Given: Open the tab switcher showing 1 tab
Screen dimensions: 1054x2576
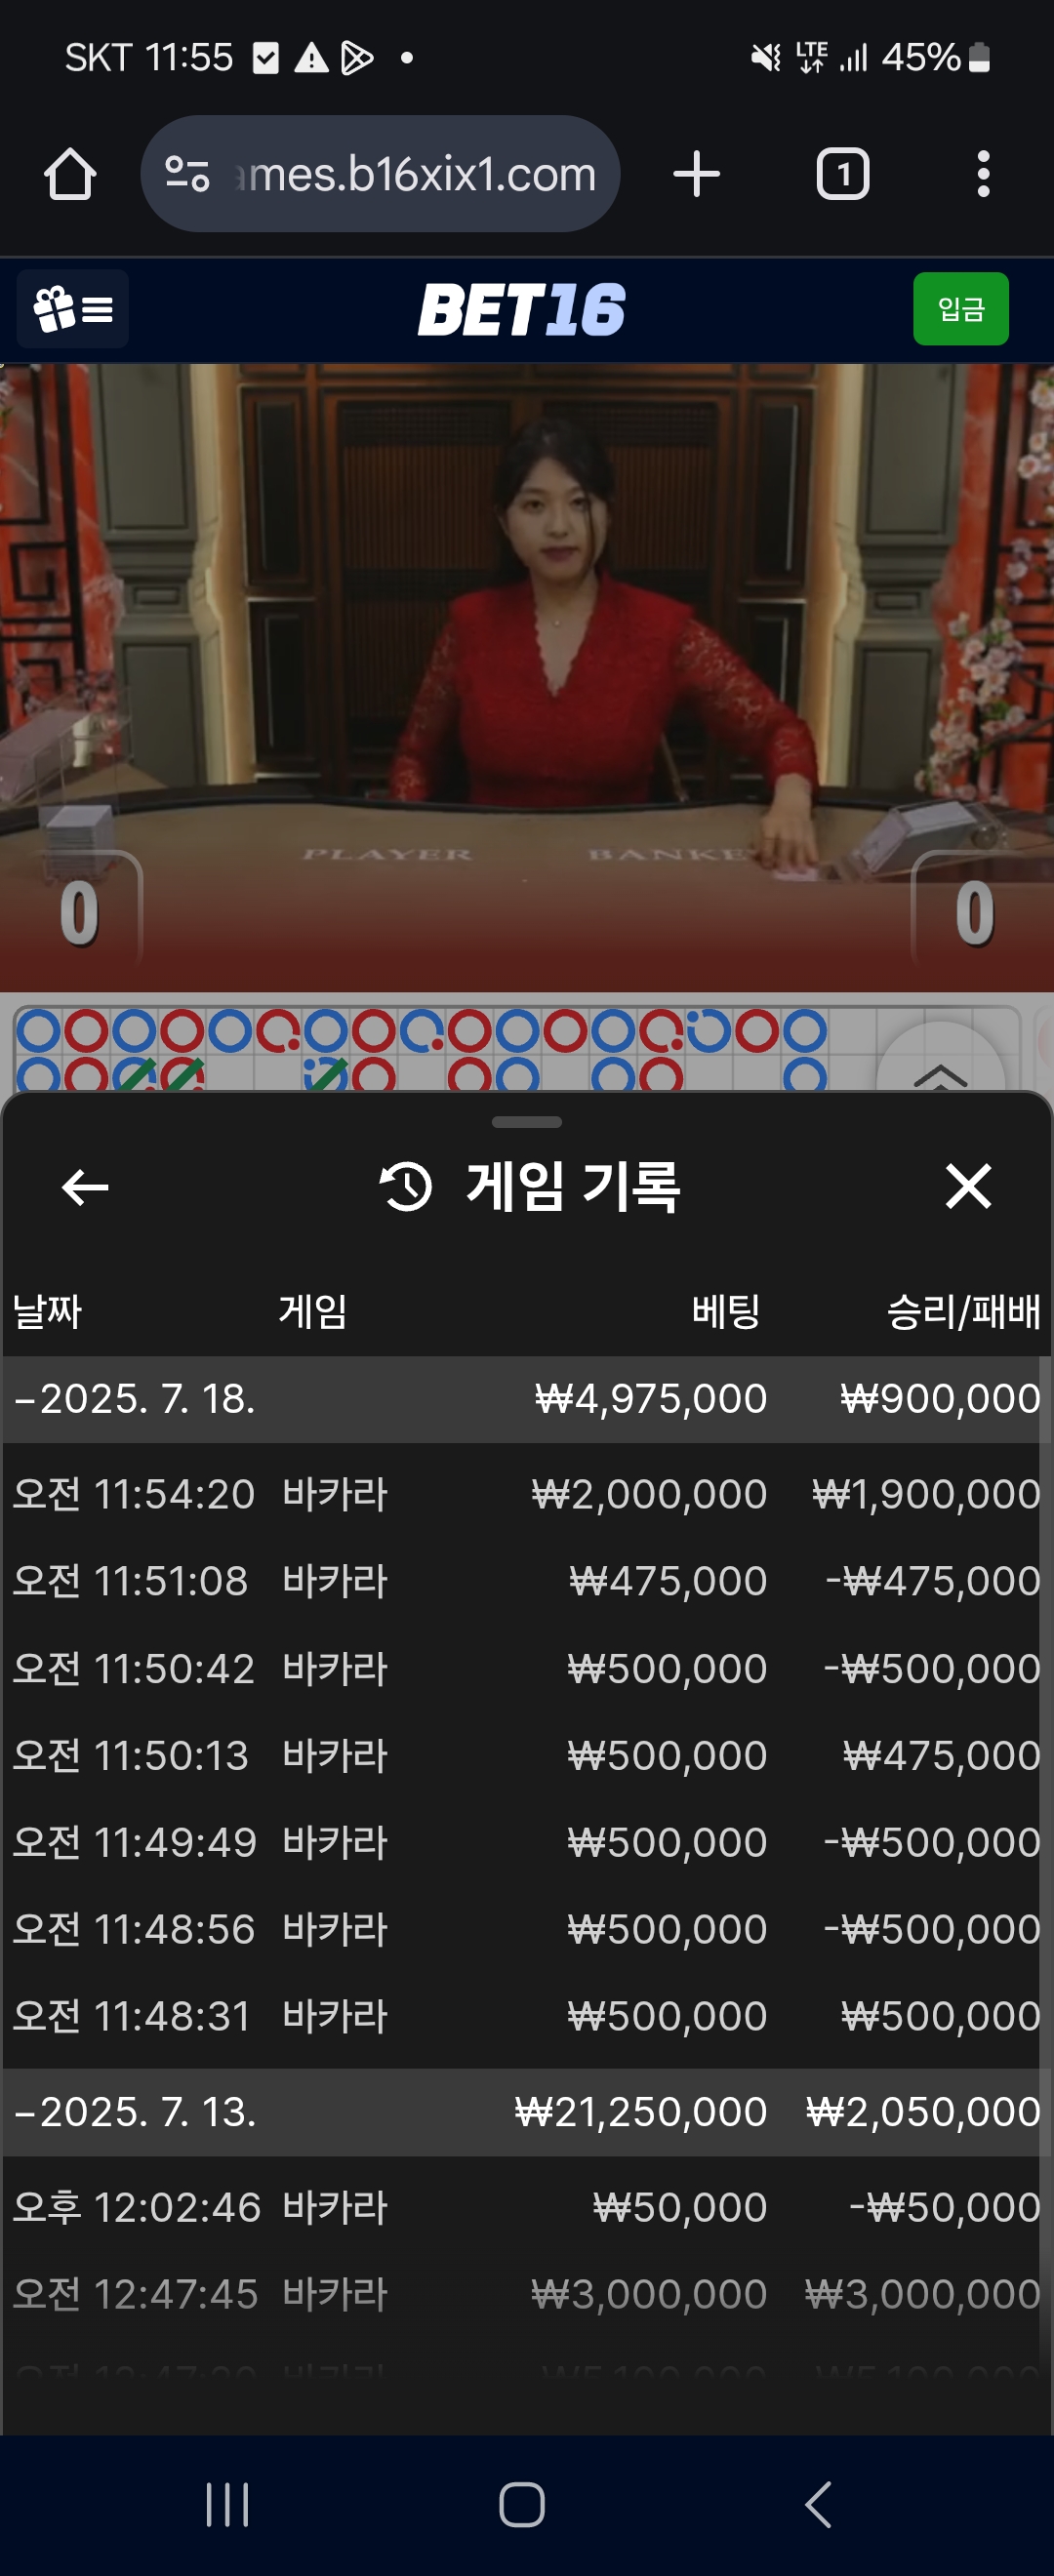Looking at the screenshot, I should (843, 175).
